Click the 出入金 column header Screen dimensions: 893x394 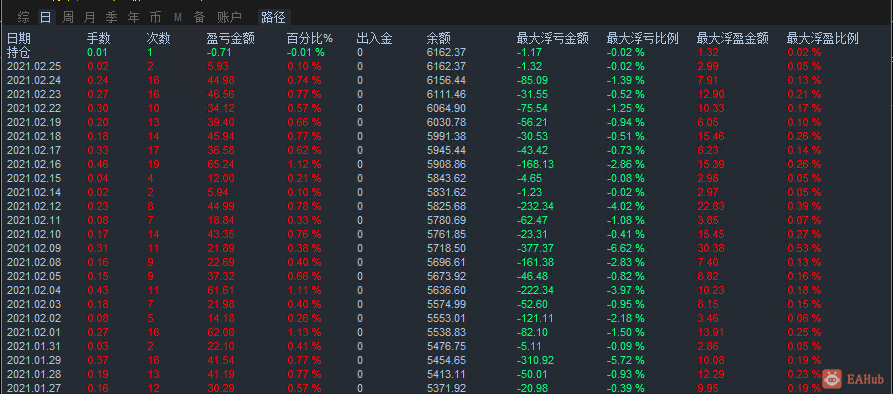pos(374,39)
